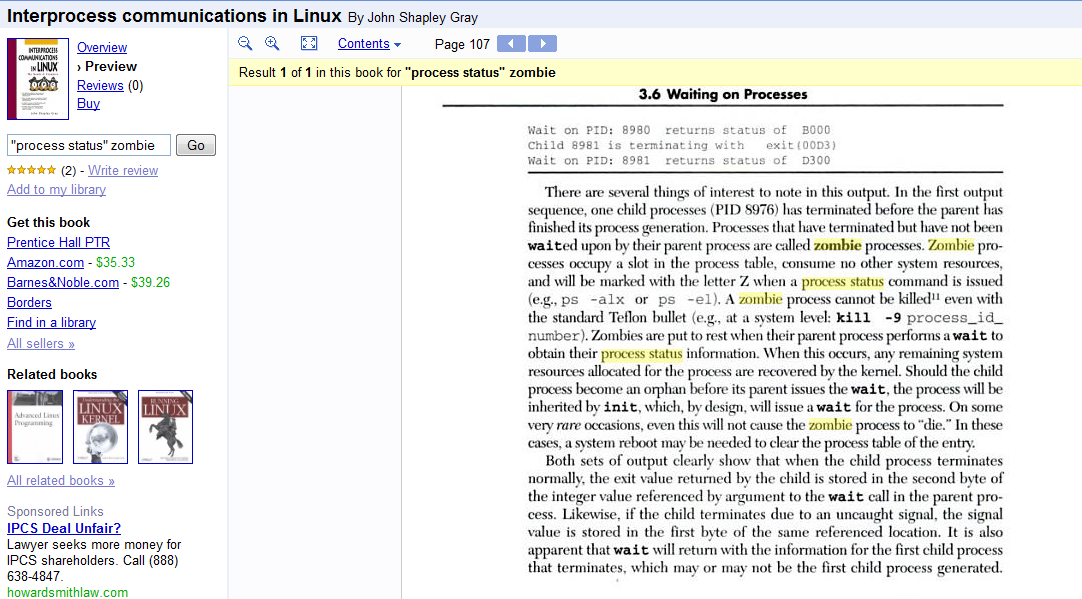The width and height of the screenshot is (1082, 599).
Task: Click the star rating icons
Action: coord(32,170)
